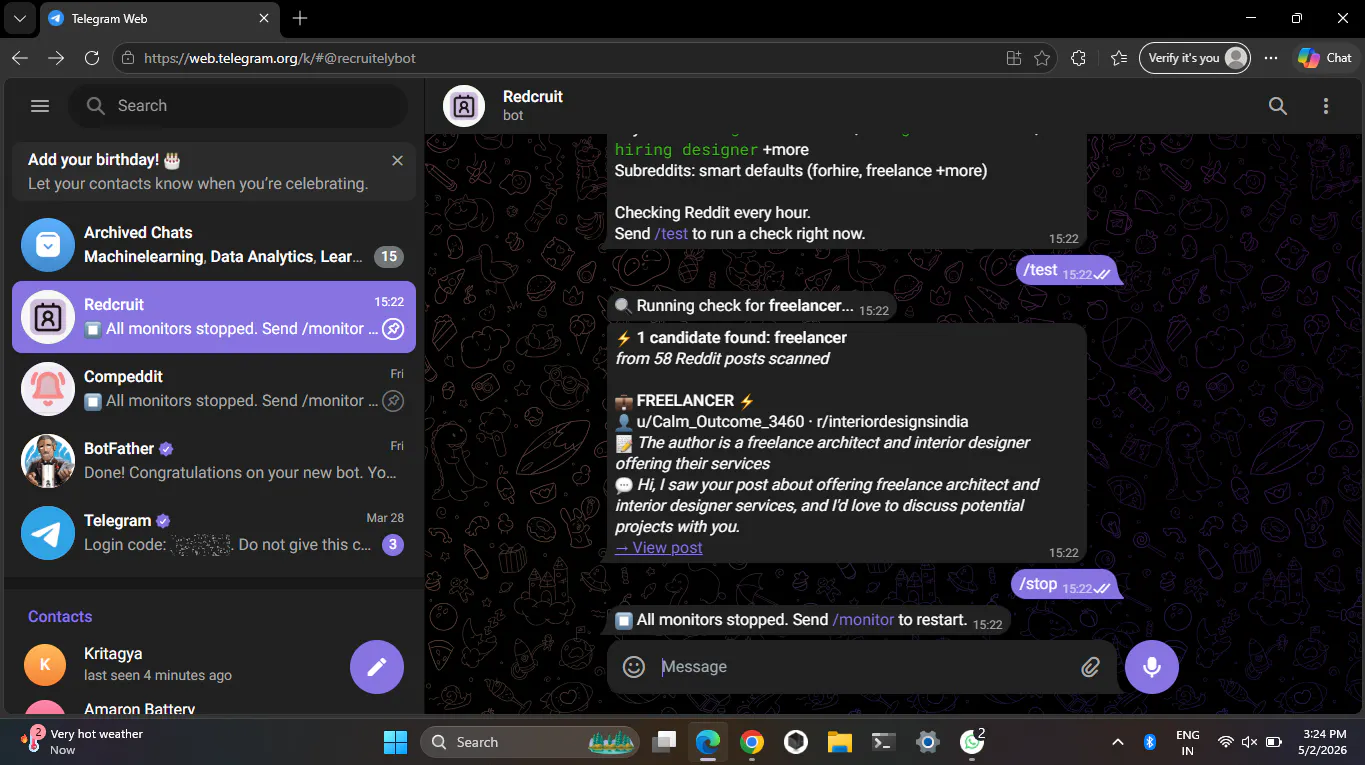Open the tab actions dropdown

[20, 18]
